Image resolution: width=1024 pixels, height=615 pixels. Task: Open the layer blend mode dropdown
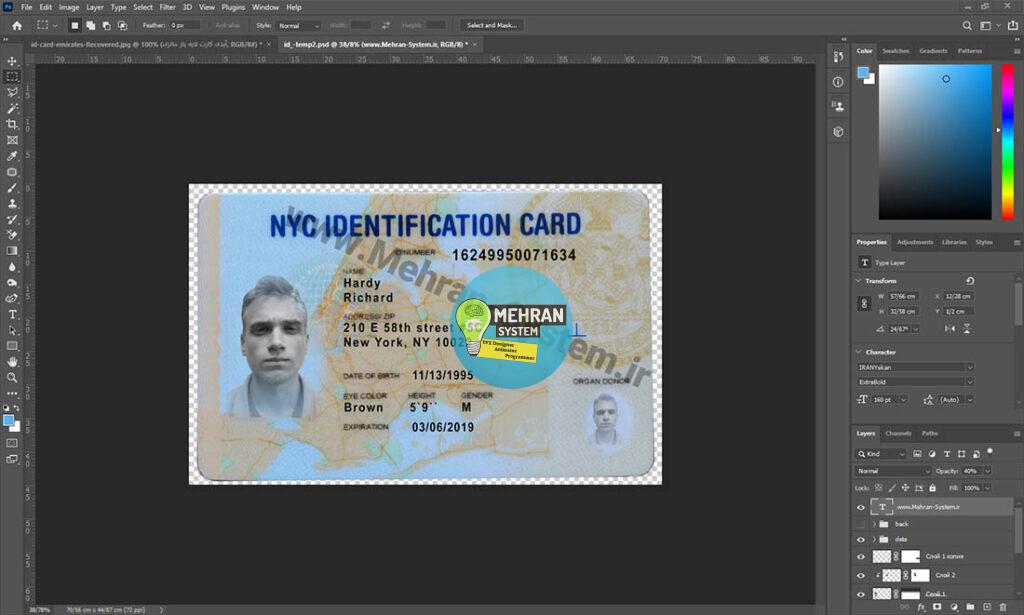[x=890, y=470]
